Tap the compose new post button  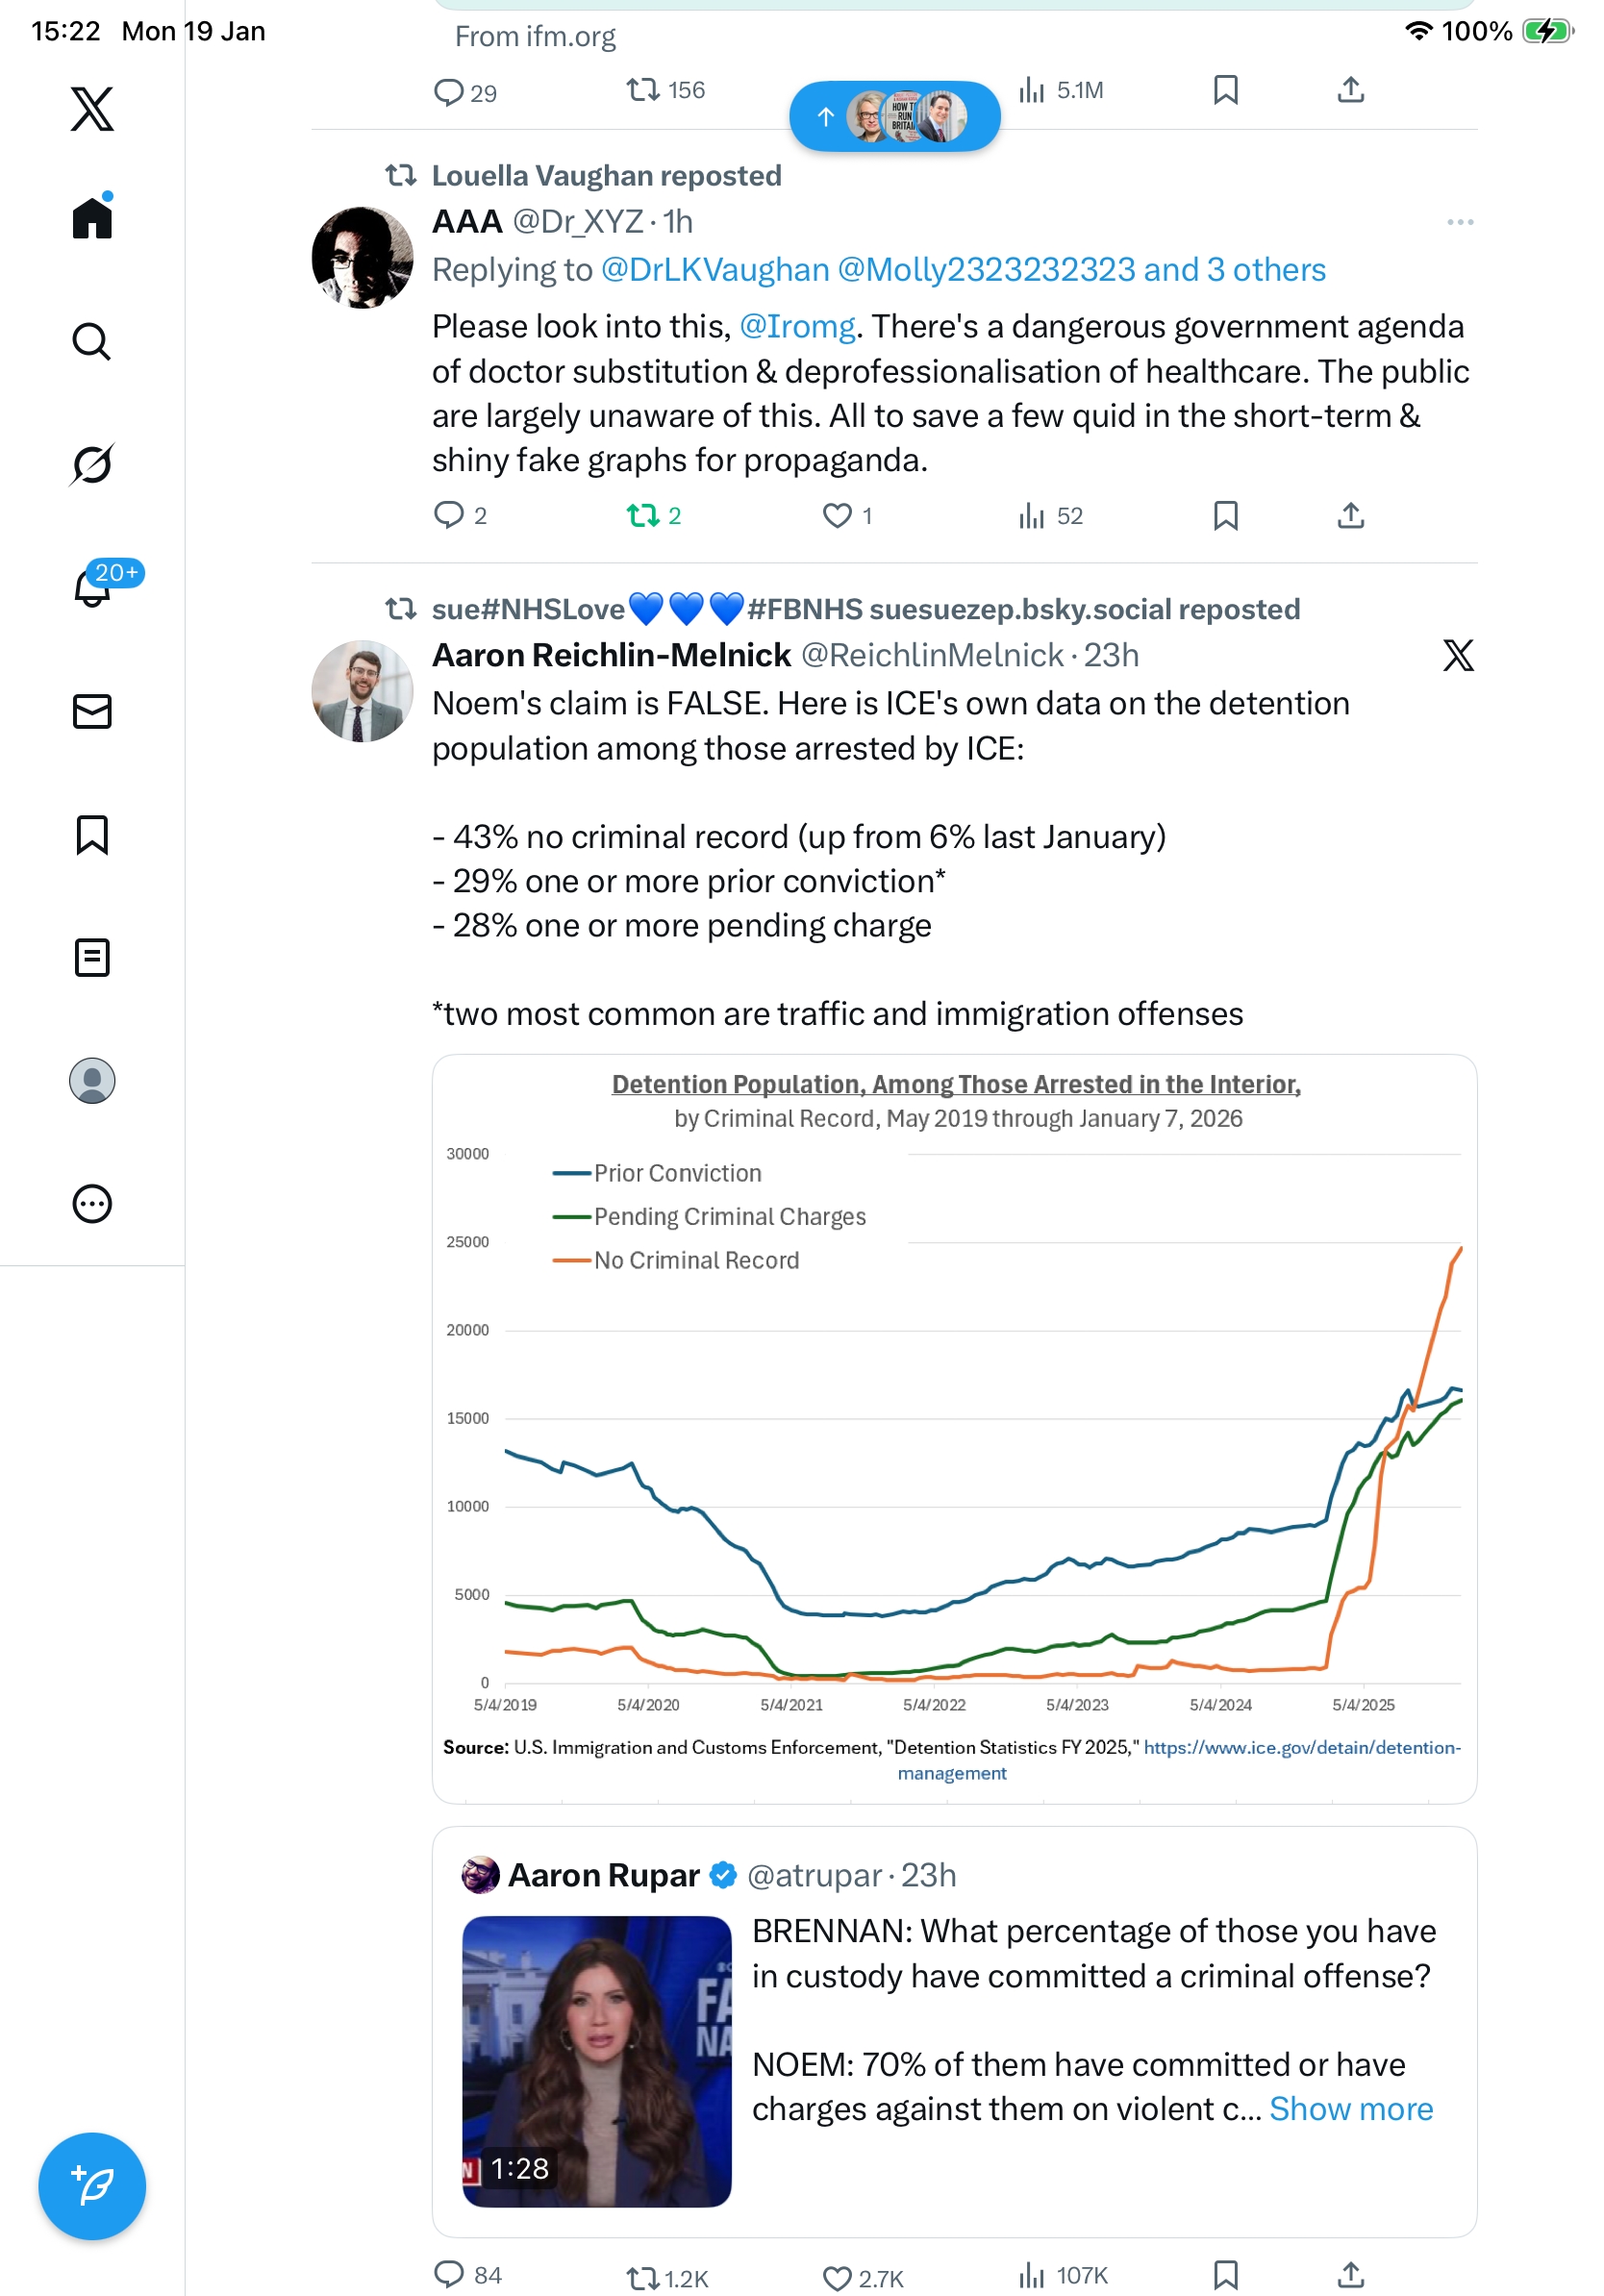(x=92, y=2185)
